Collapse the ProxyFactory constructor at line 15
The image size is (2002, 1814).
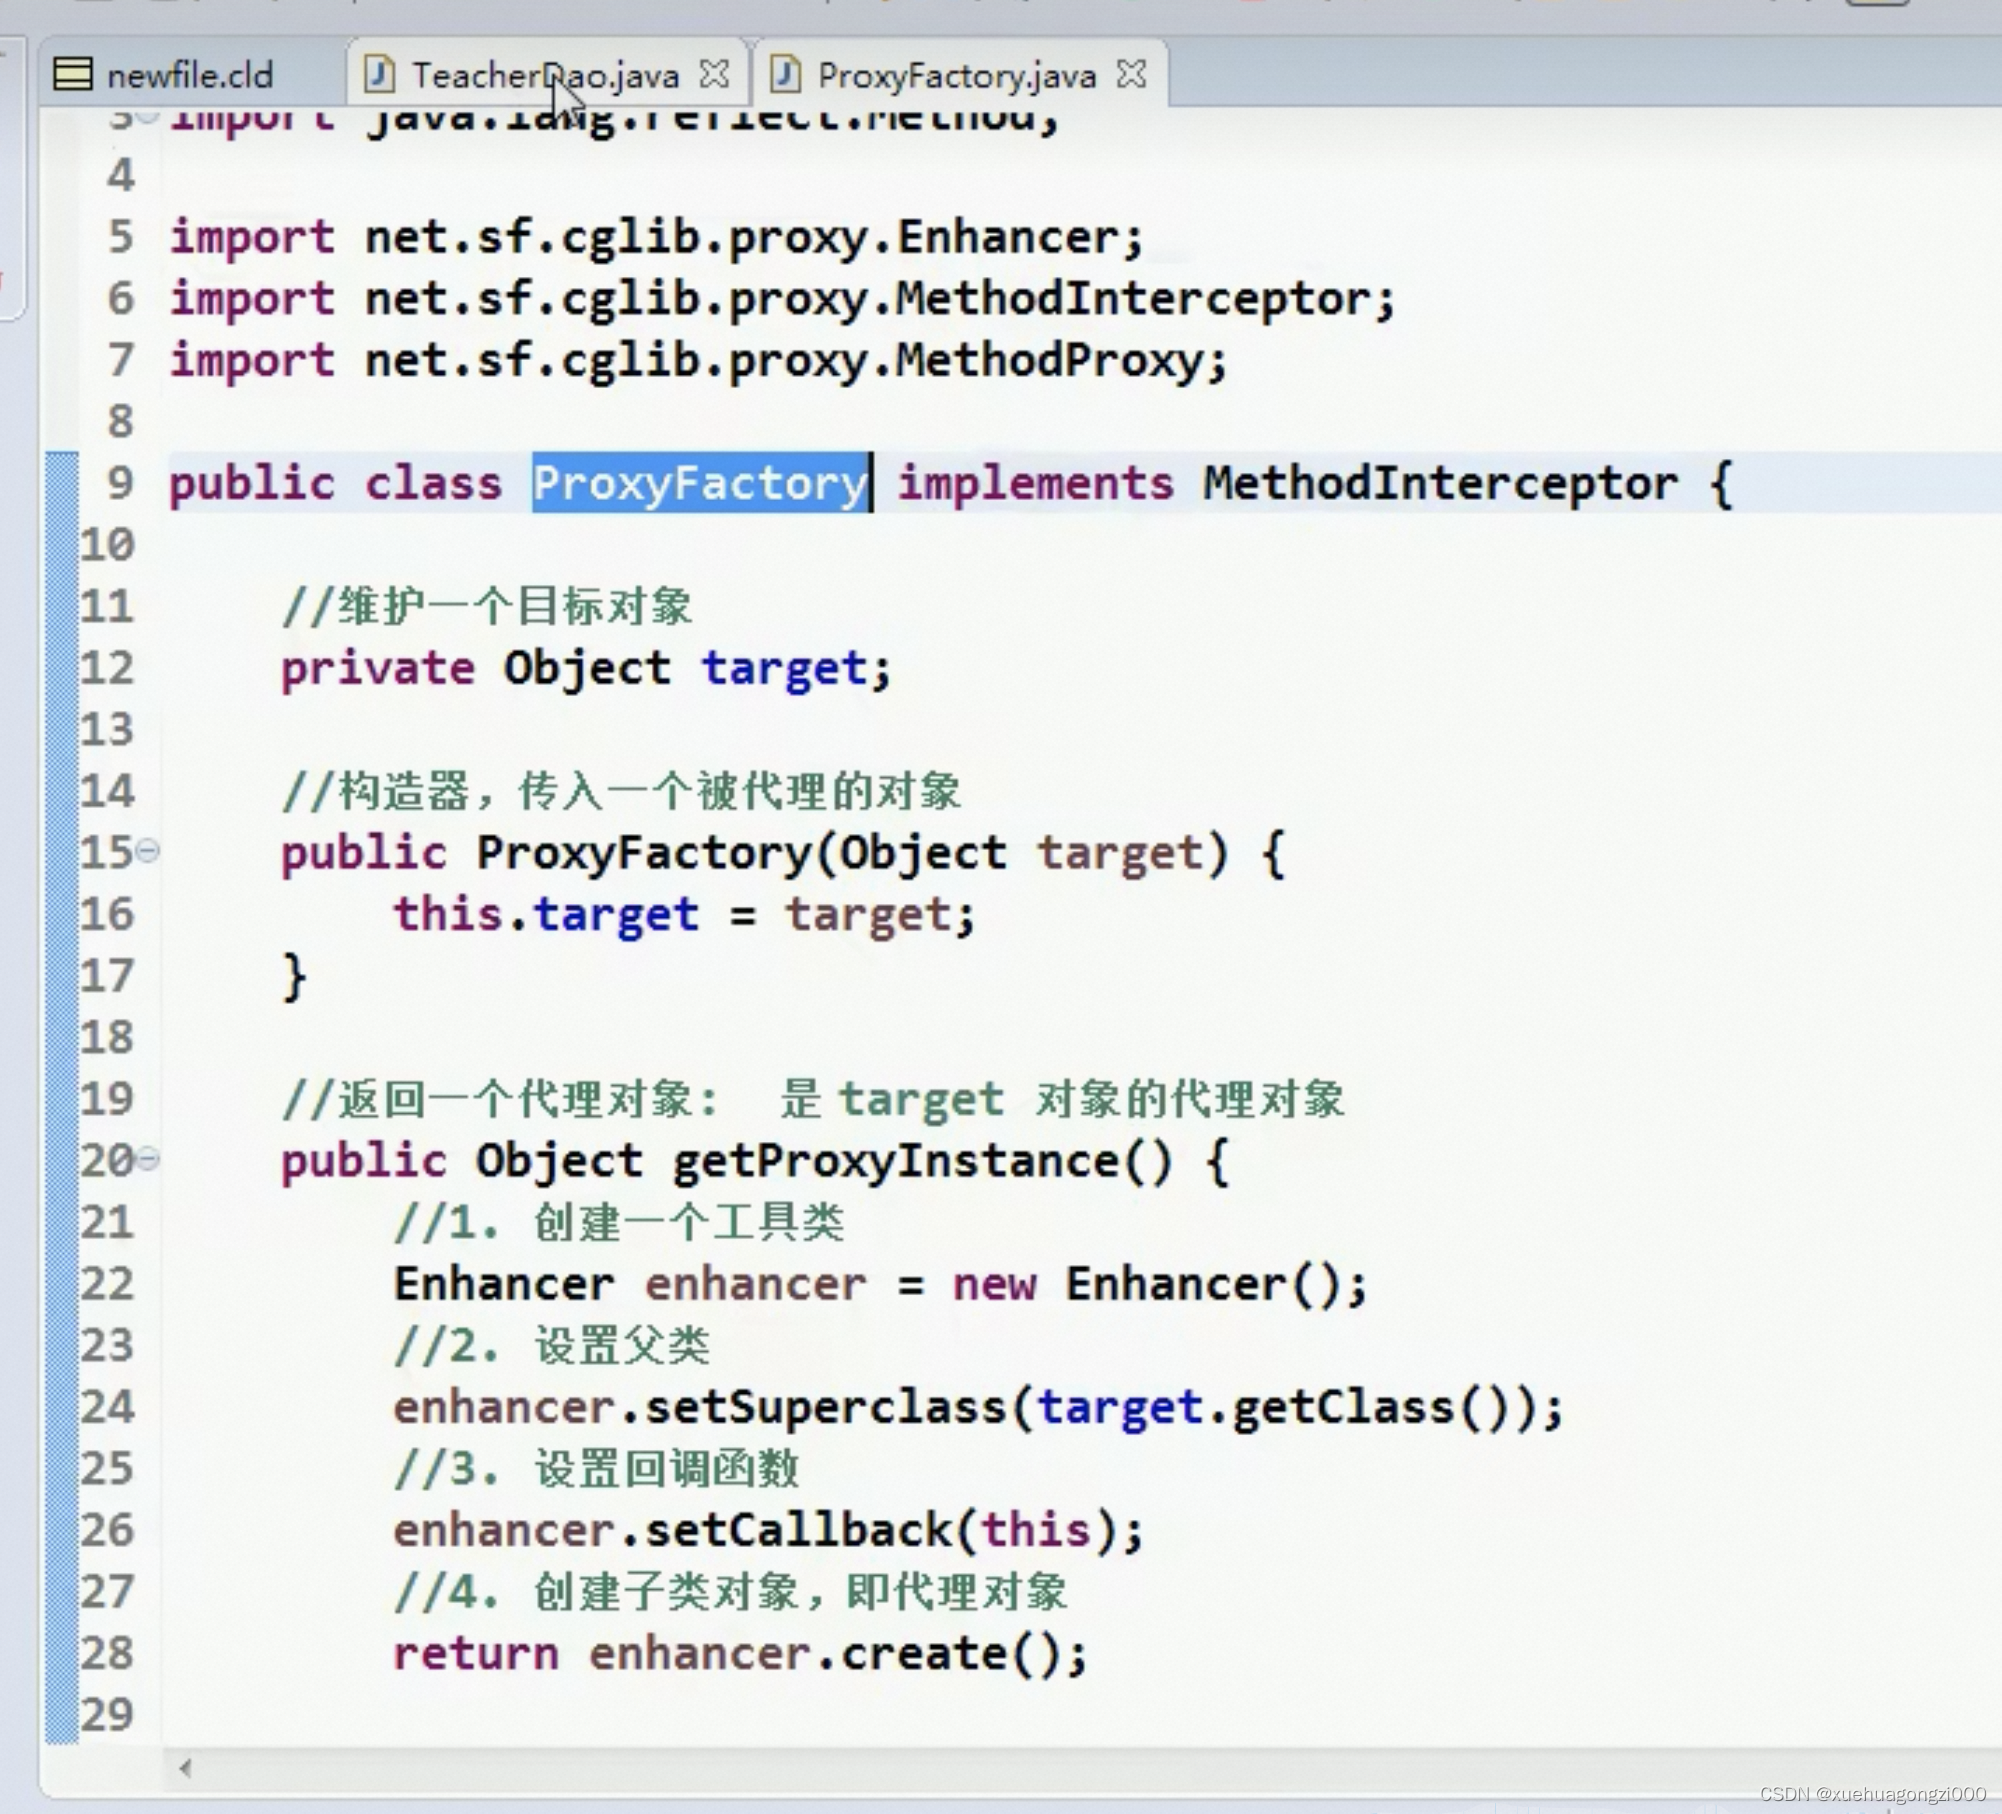coord(148,851)
